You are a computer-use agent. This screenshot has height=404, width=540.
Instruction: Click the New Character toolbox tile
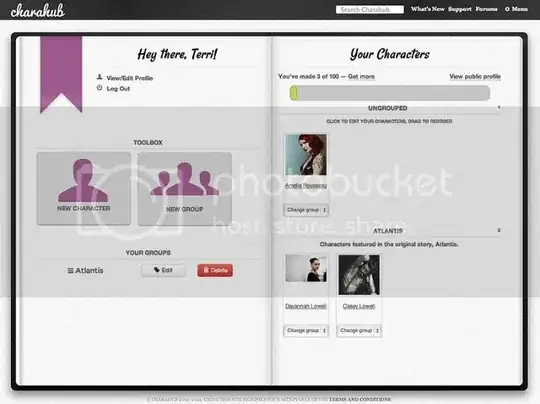[84, 189]
